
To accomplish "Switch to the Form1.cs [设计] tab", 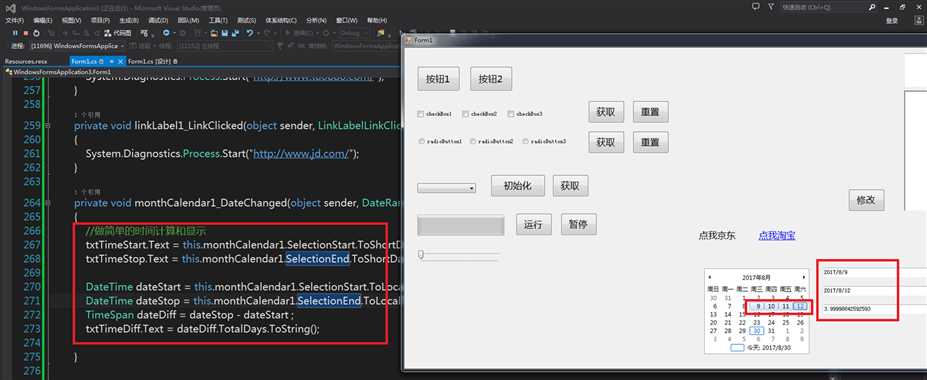I will tap(153, 61).
